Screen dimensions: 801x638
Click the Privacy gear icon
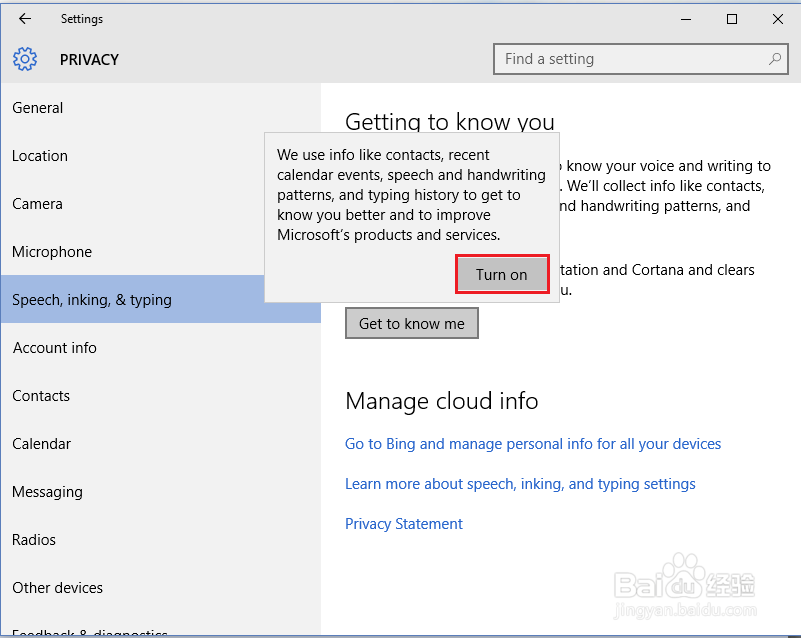[x=25, y=59]
